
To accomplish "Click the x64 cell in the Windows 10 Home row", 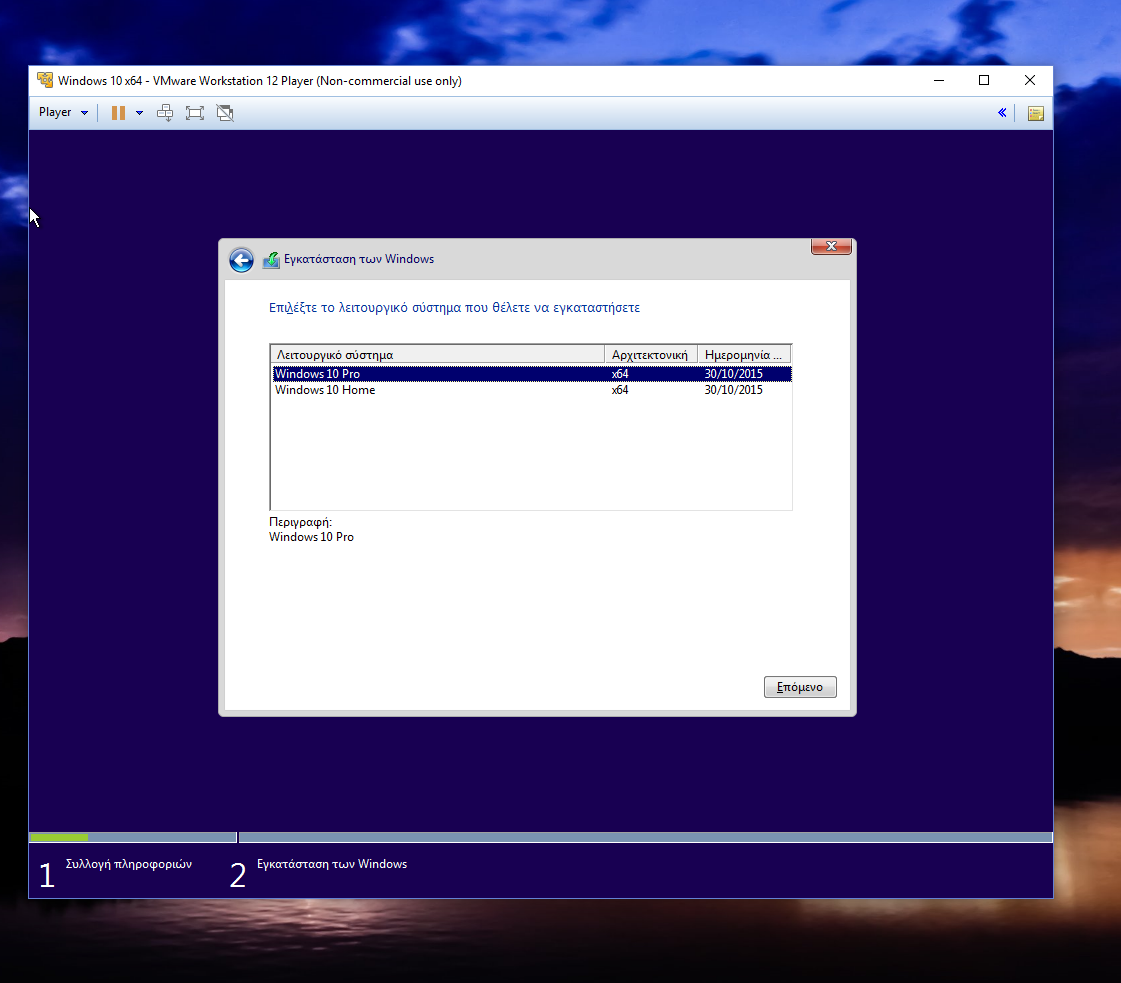I will 620,390.
